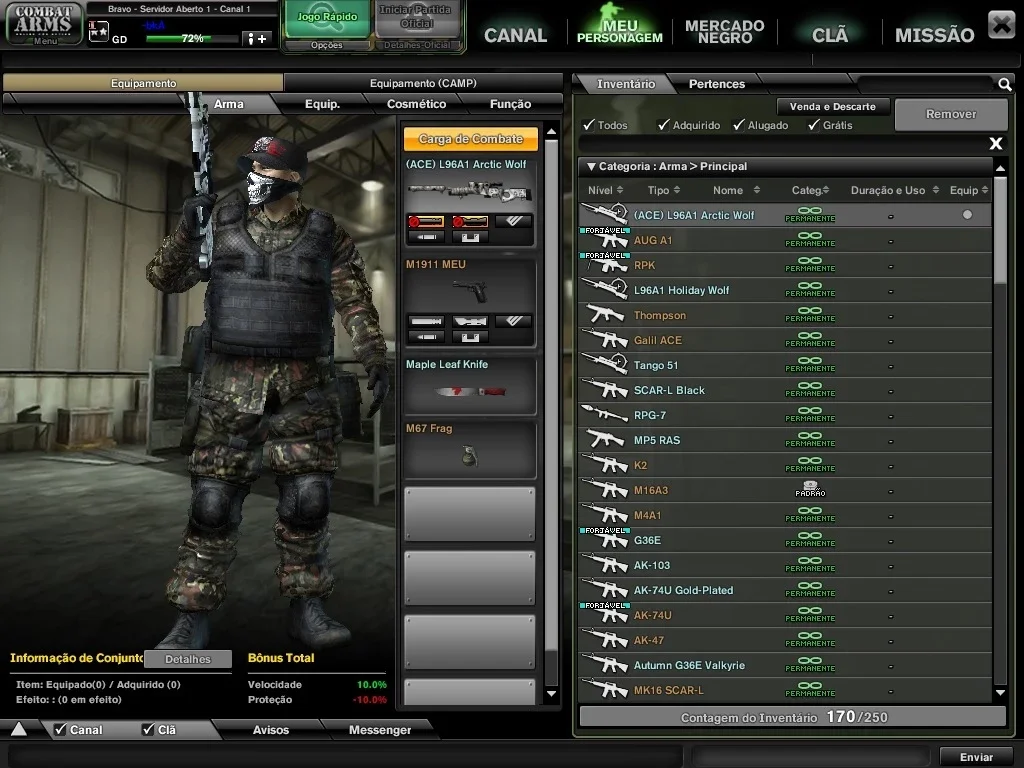Select the Maple Leaf Knife slot
Screen dimensions: 1024x768
470,385
